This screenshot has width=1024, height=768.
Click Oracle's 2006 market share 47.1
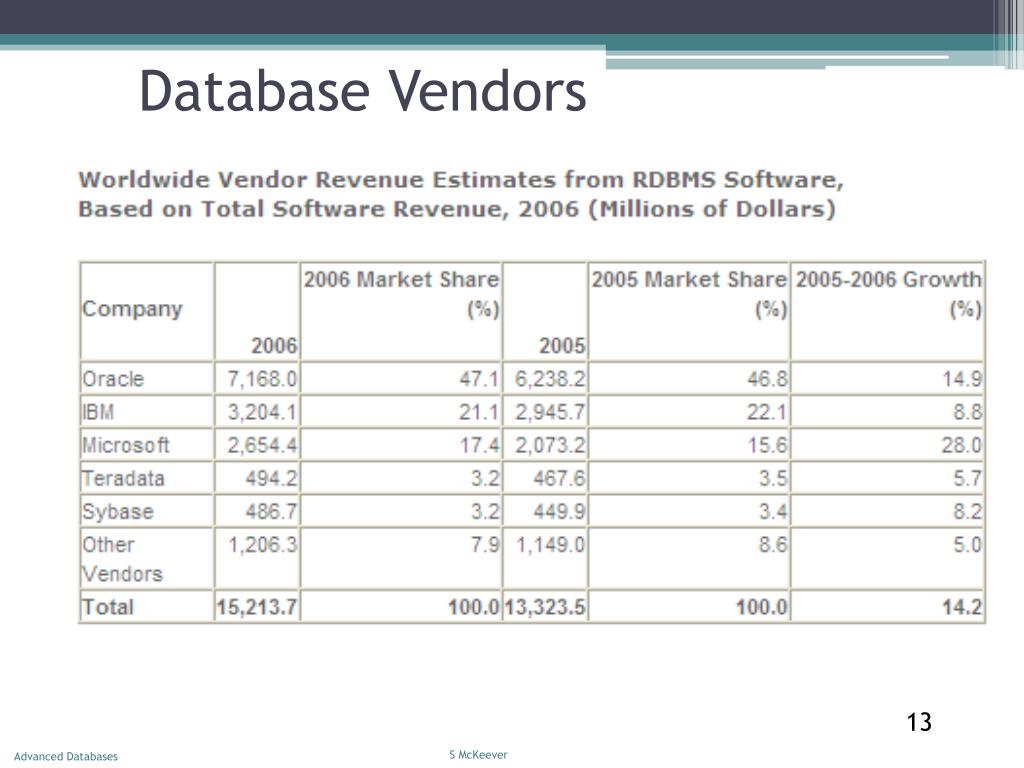click(479, 379)
